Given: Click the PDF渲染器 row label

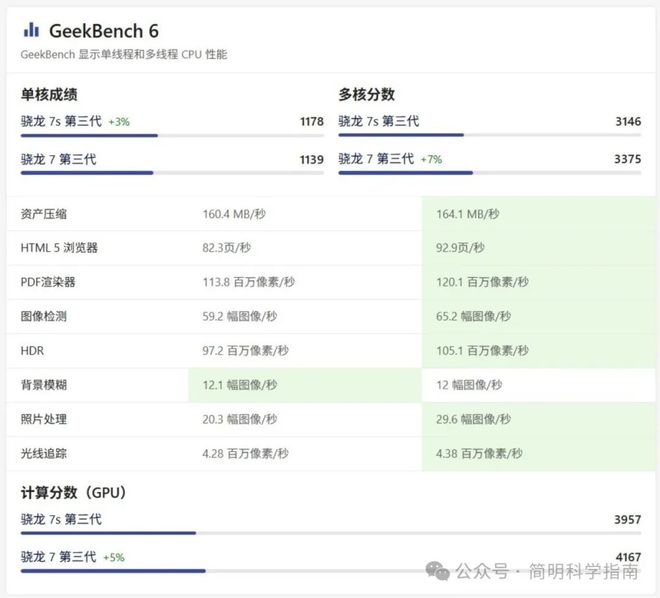Looking at the screenshot, I should coord(48,282).
